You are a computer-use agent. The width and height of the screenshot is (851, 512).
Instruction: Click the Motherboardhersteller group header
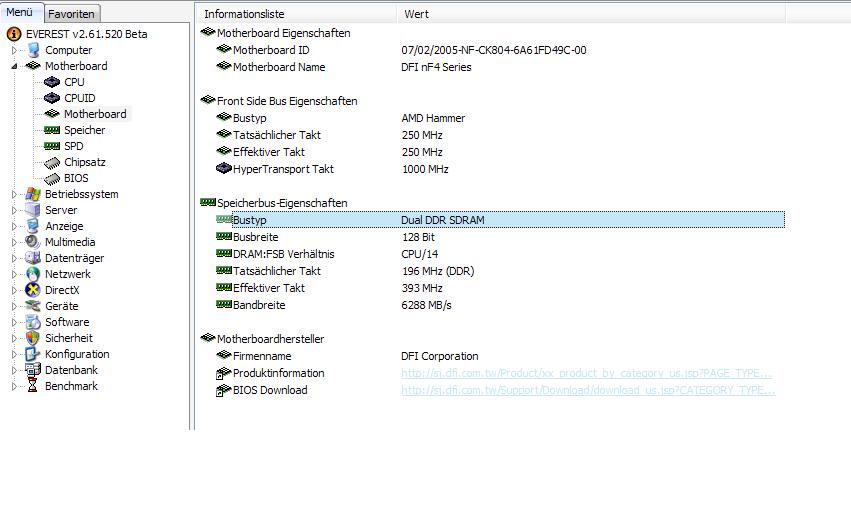tap(270, 339)
